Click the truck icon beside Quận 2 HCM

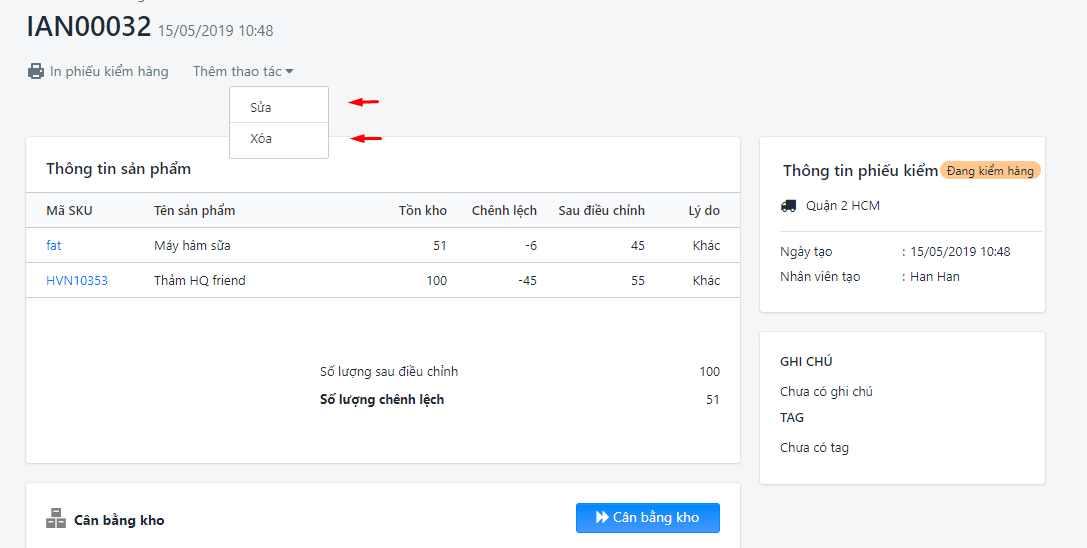tap(788, 206)
